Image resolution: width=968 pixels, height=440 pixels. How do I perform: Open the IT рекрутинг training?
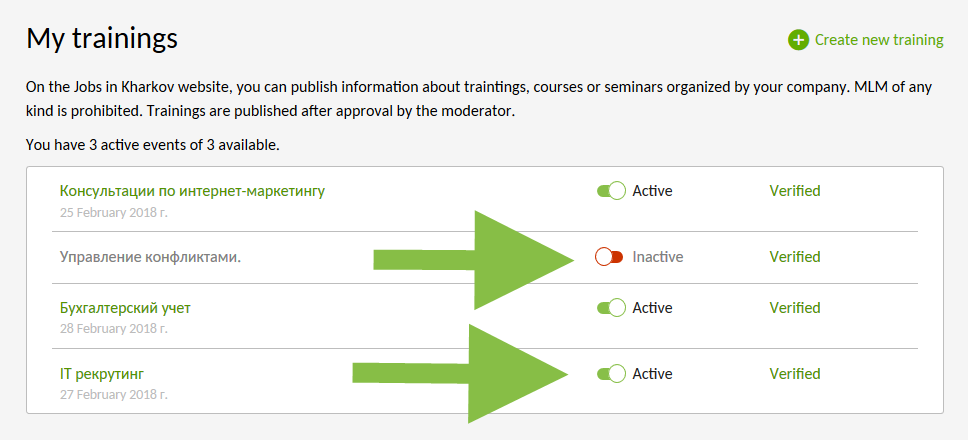click(x=102, y=374)
